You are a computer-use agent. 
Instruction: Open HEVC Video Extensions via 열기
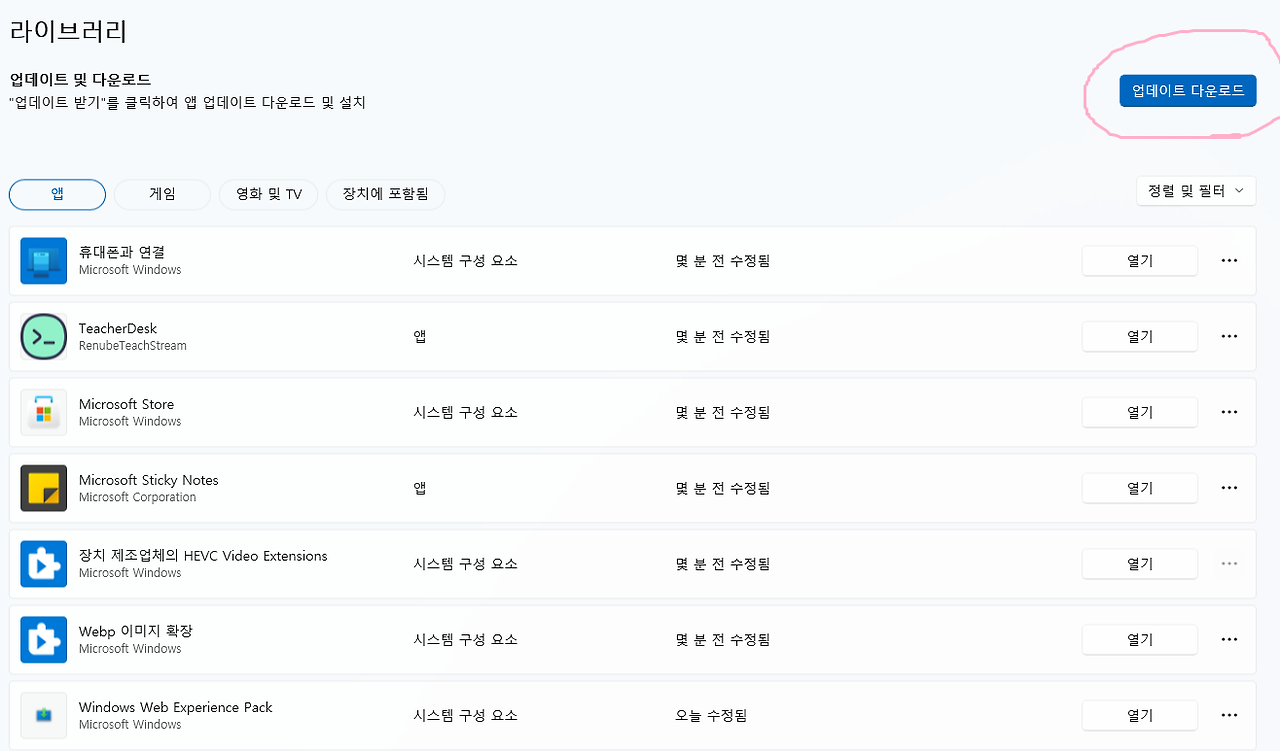point(1140,564)
